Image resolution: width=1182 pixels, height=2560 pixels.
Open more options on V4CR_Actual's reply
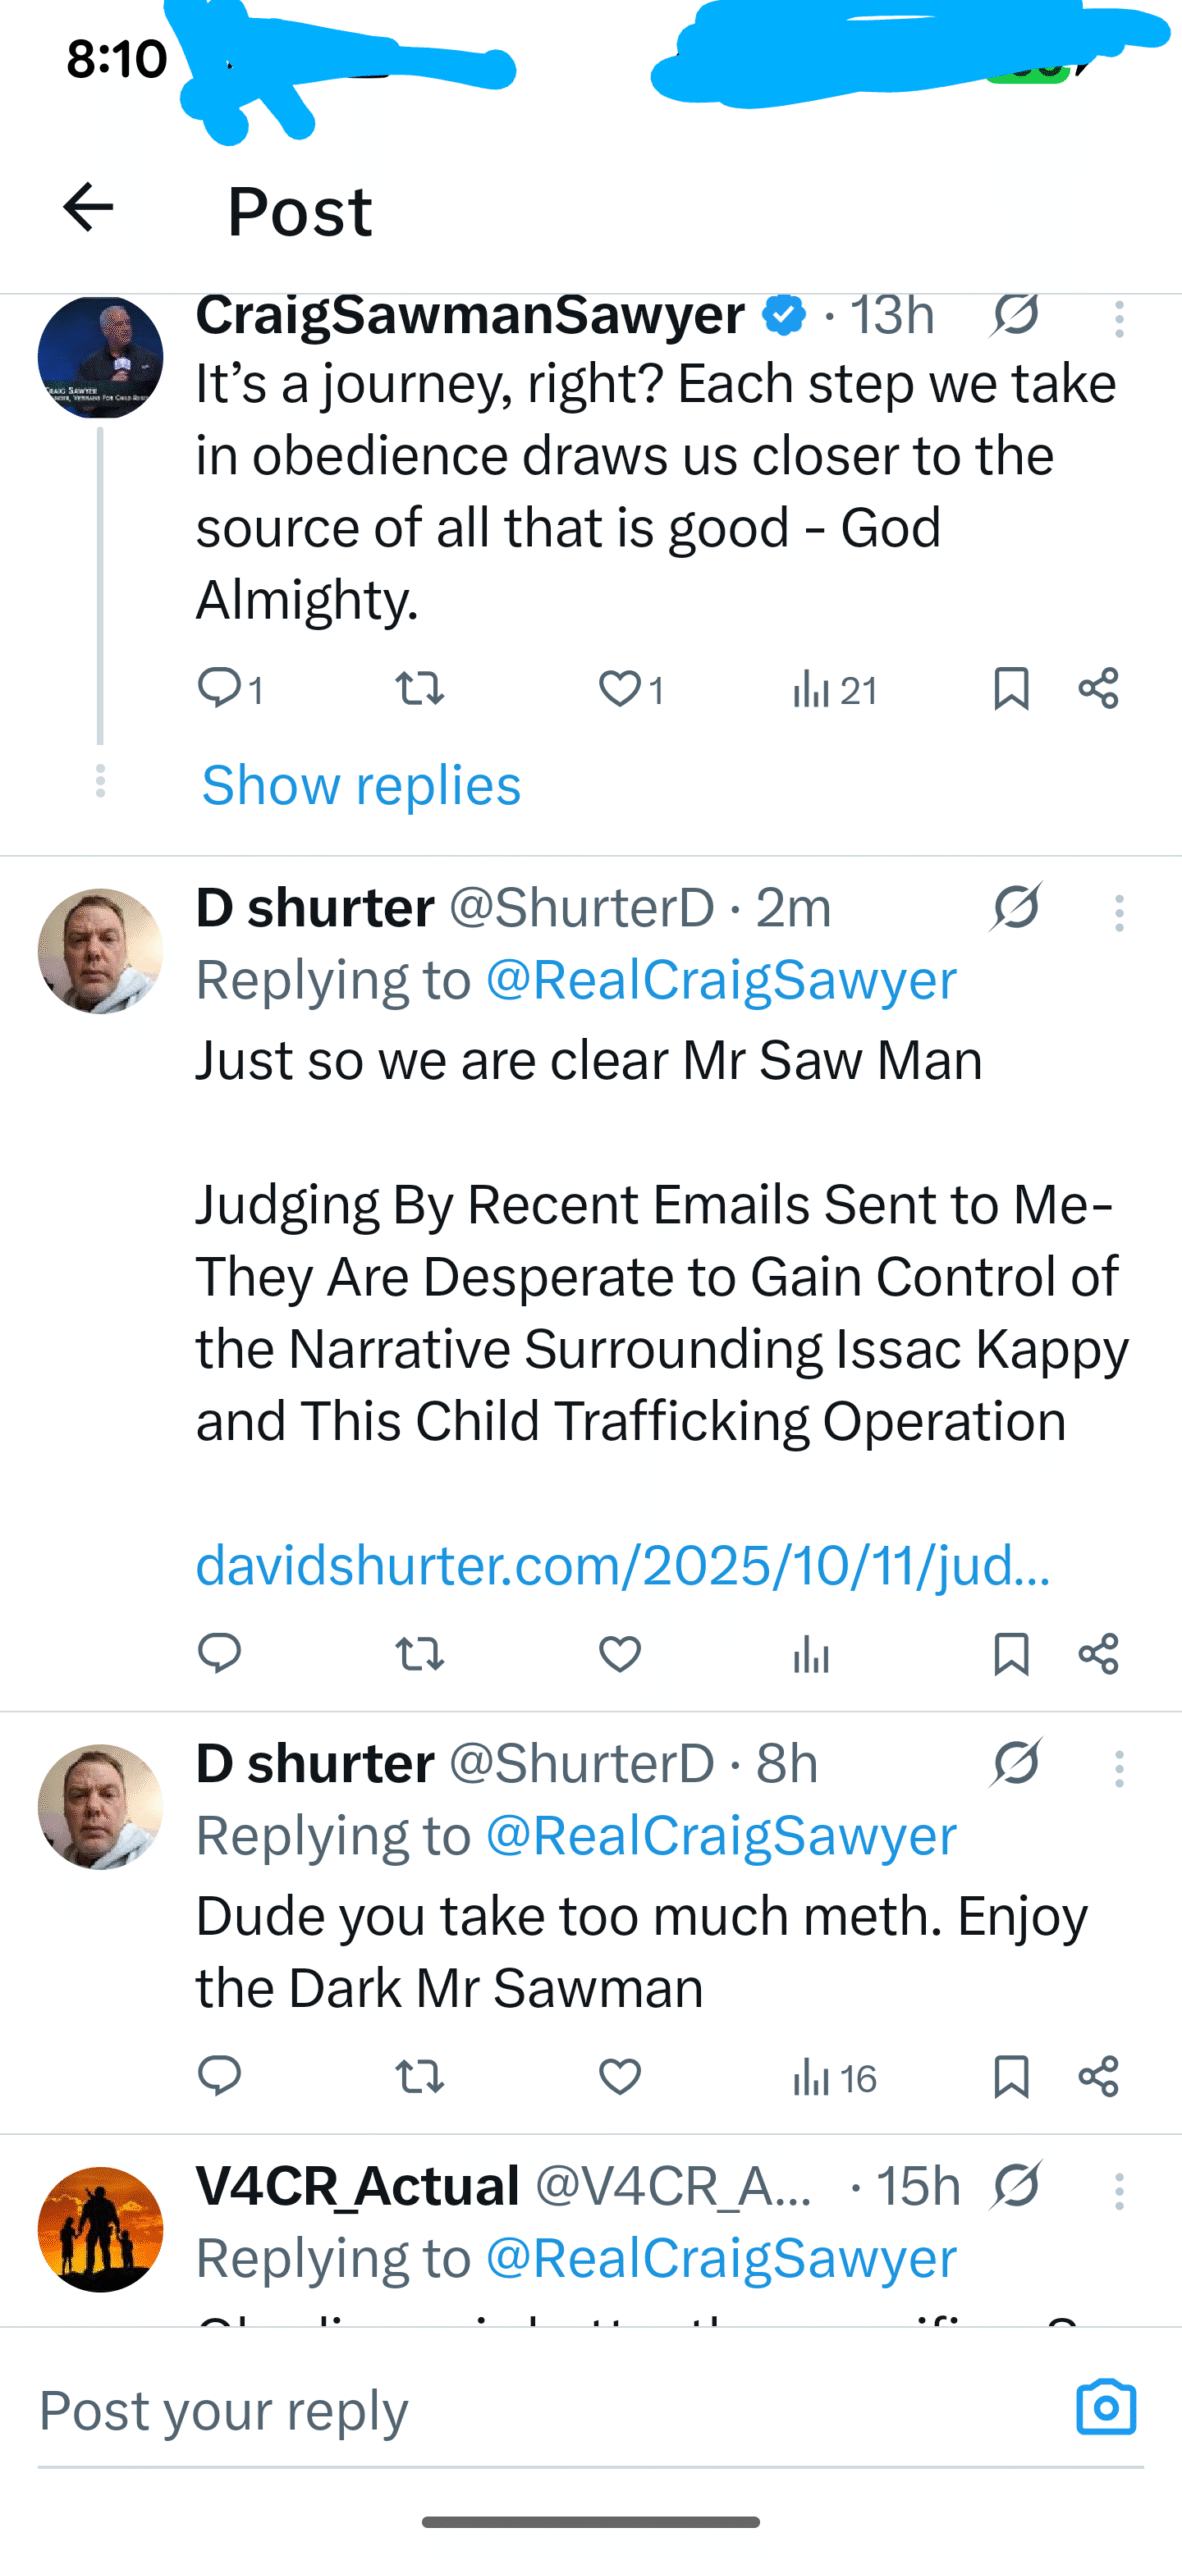pyautogui.click(x=1119, y=2191)
